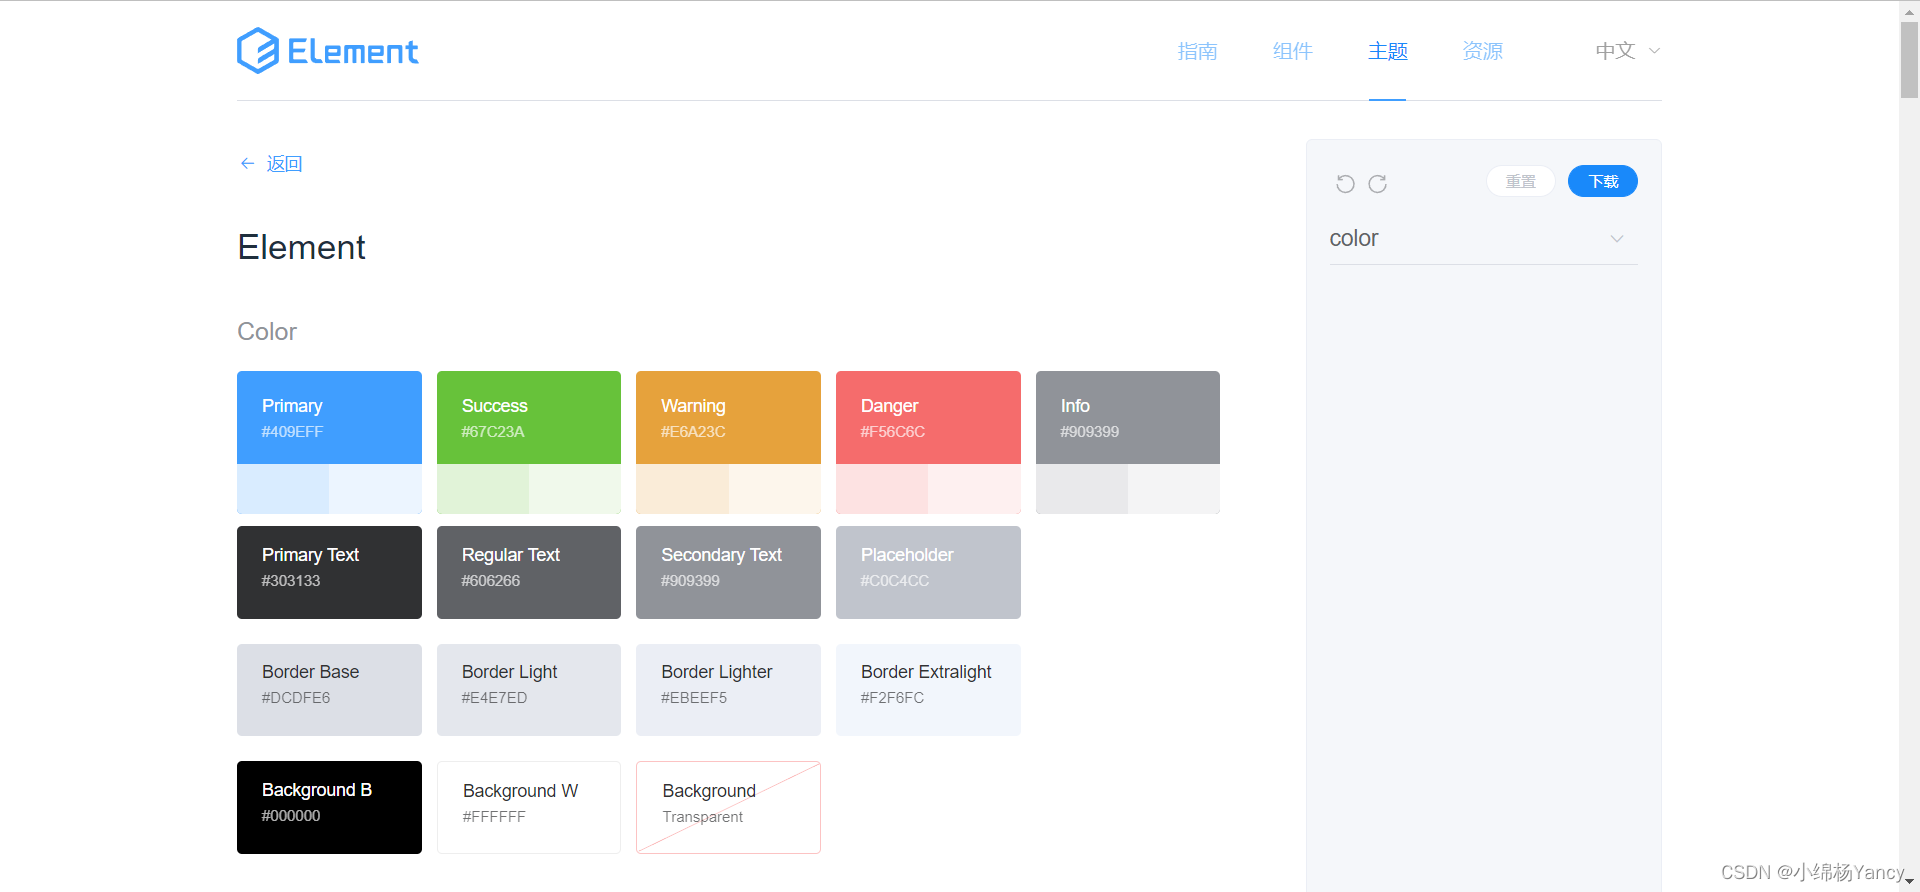Click the undo arrow icon
Viewport: 1920px width, 892px height.
tap(1345, 184)
